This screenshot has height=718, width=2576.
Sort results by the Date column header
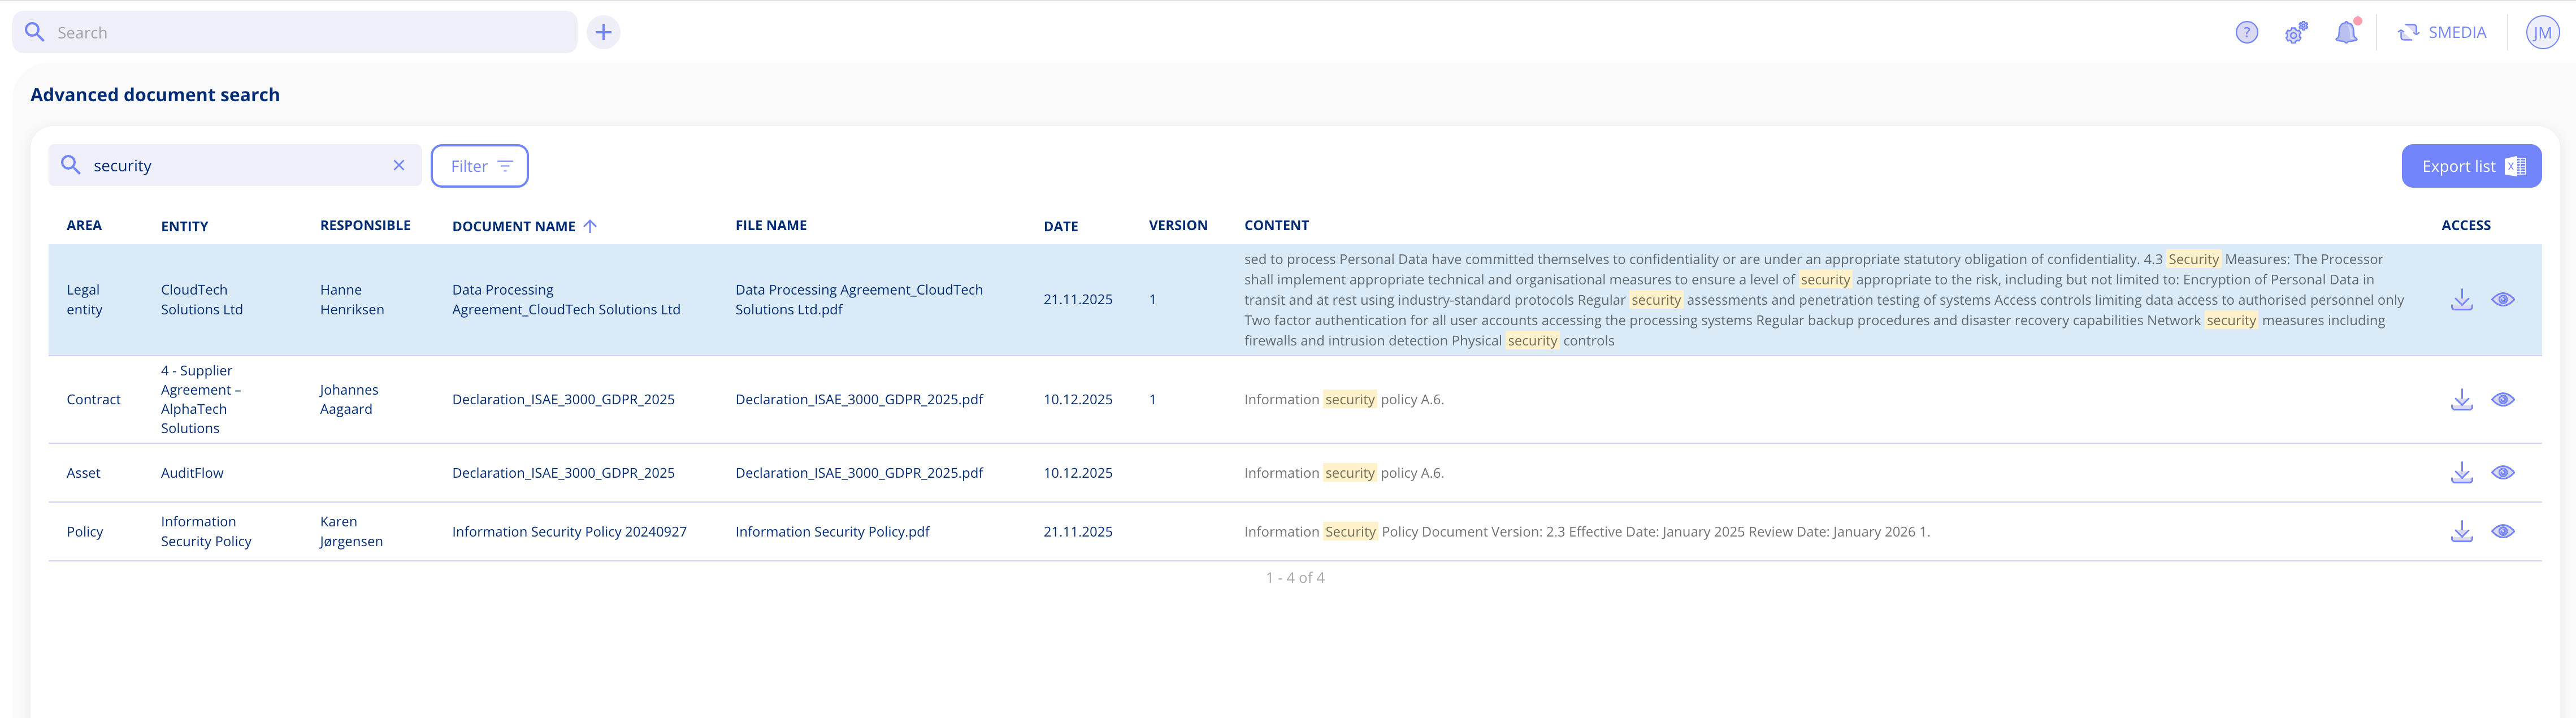(1062, 226)
